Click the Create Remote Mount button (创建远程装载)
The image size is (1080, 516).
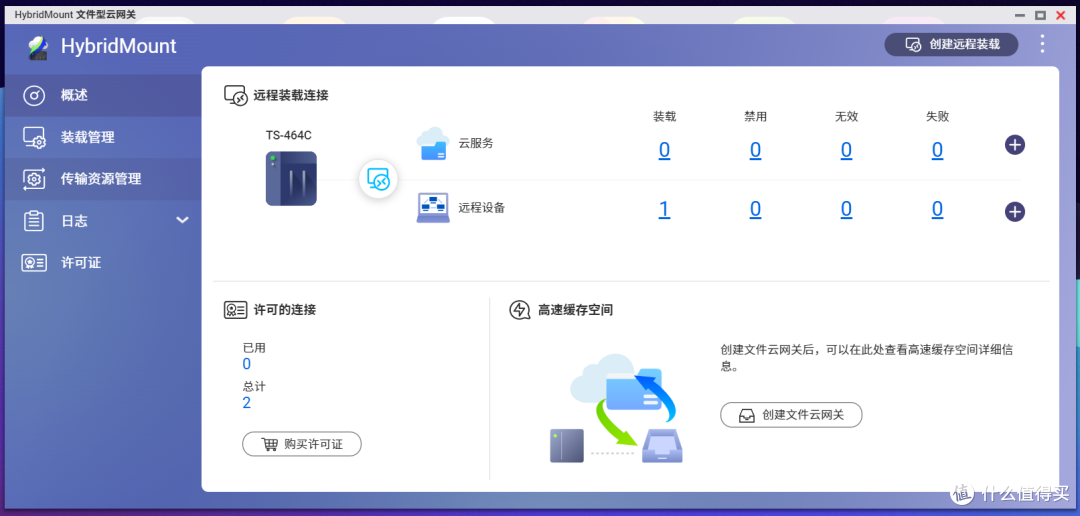pos(951,45)
